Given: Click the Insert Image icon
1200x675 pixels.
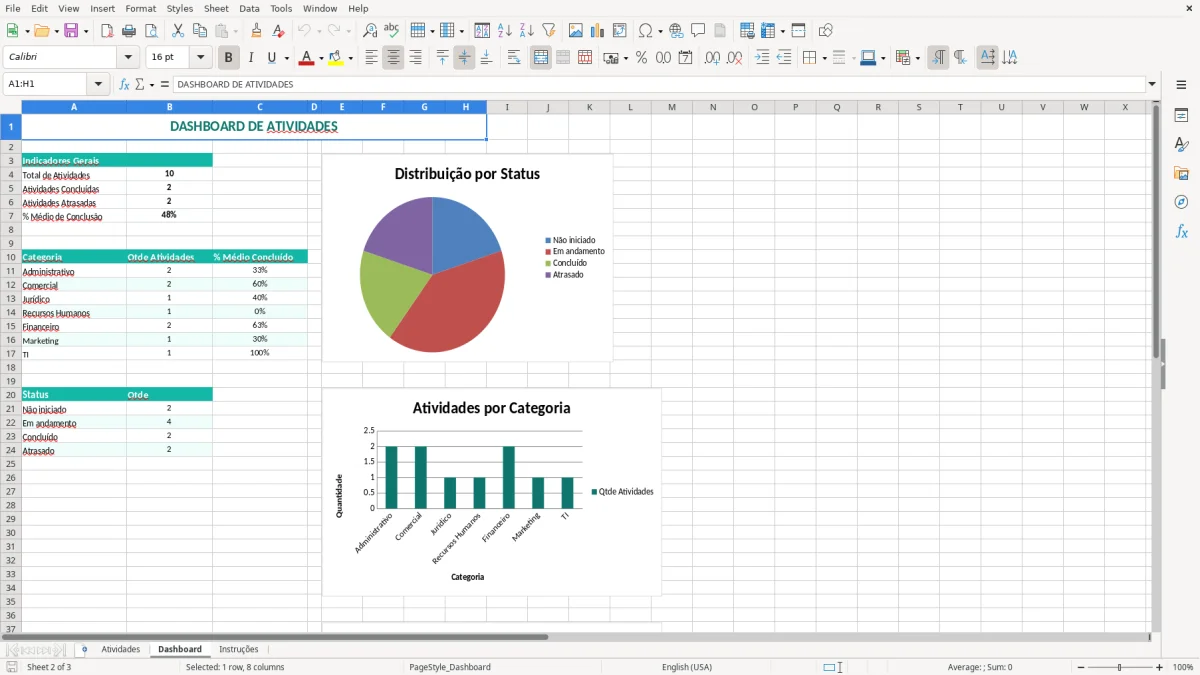Looking at the screenshot, I should [576, 31].
